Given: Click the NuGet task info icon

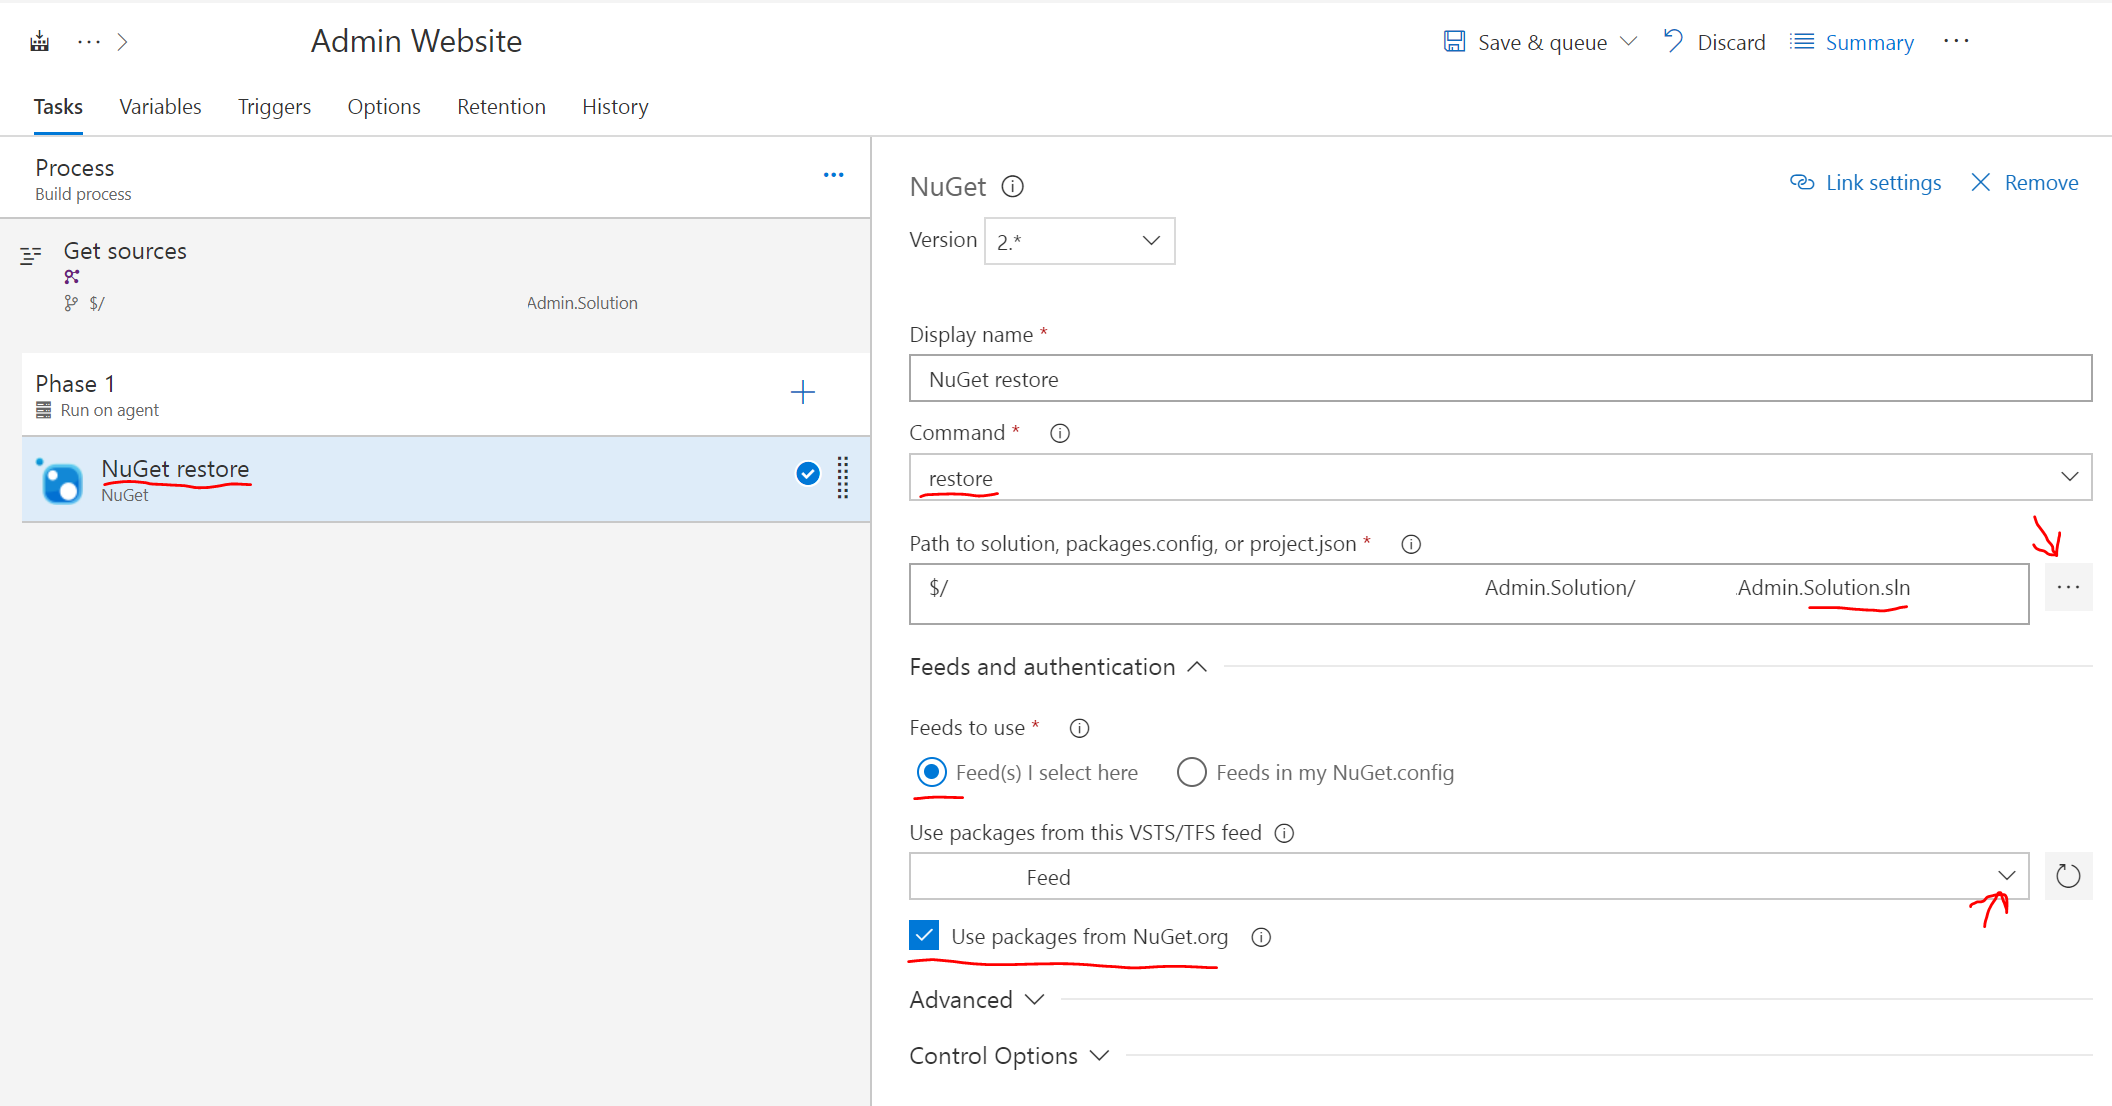Looking at the screenshot, I should (1012, 187).
